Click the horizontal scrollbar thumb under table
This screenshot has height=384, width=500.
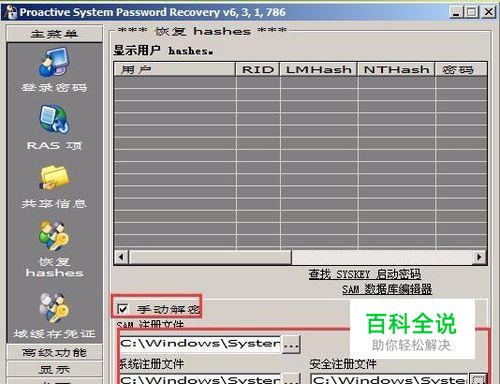coord(210,257)
